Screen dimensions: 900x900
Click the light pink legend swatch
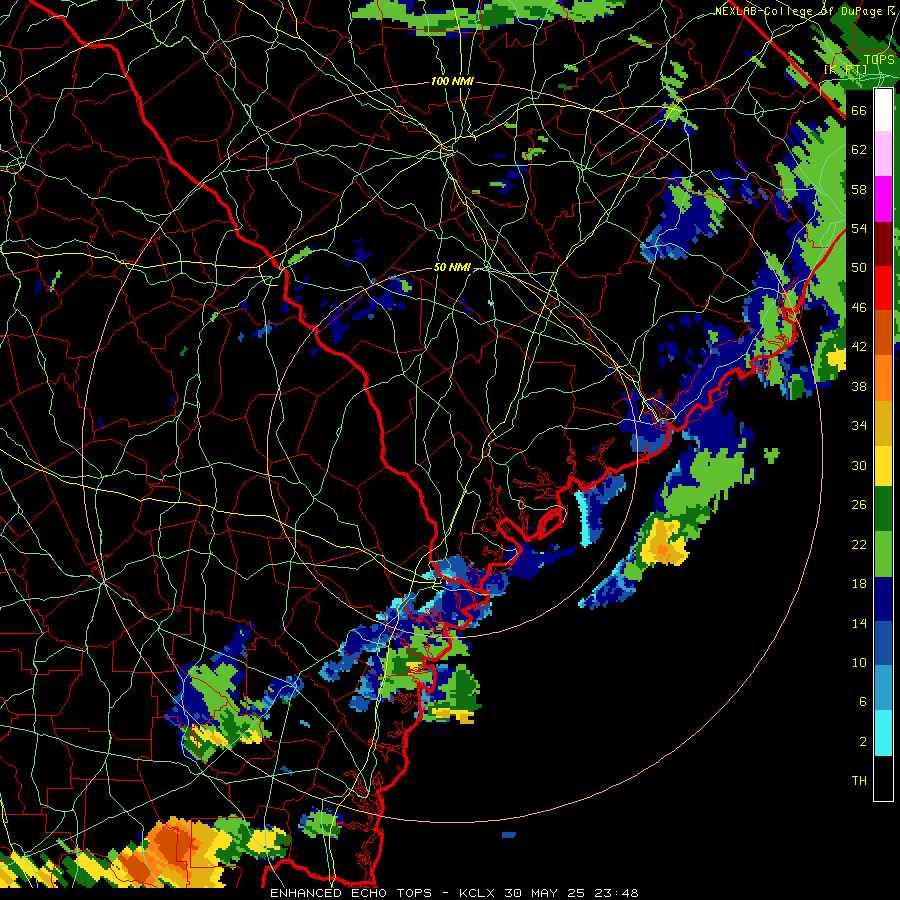click(883, 154)
